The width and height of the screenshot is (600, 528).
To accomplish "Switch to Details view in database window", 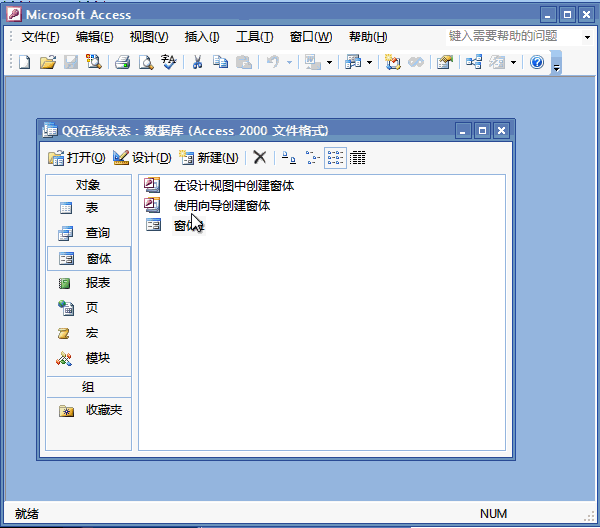I will 358,157.
